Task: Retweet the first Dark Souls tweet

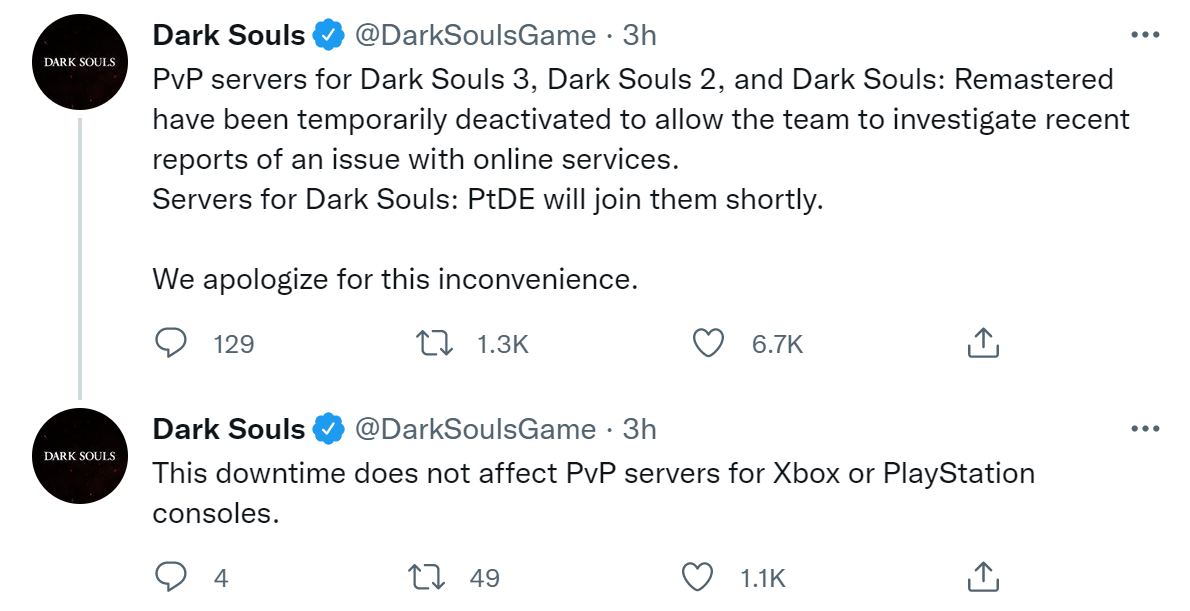Action: point(435,344)
